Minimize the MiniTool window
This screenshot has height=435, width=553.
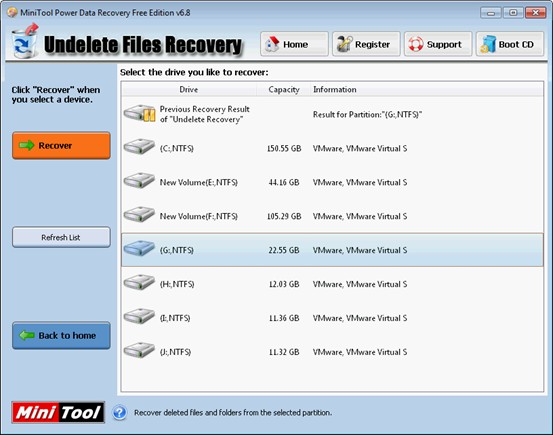[491, 13]
